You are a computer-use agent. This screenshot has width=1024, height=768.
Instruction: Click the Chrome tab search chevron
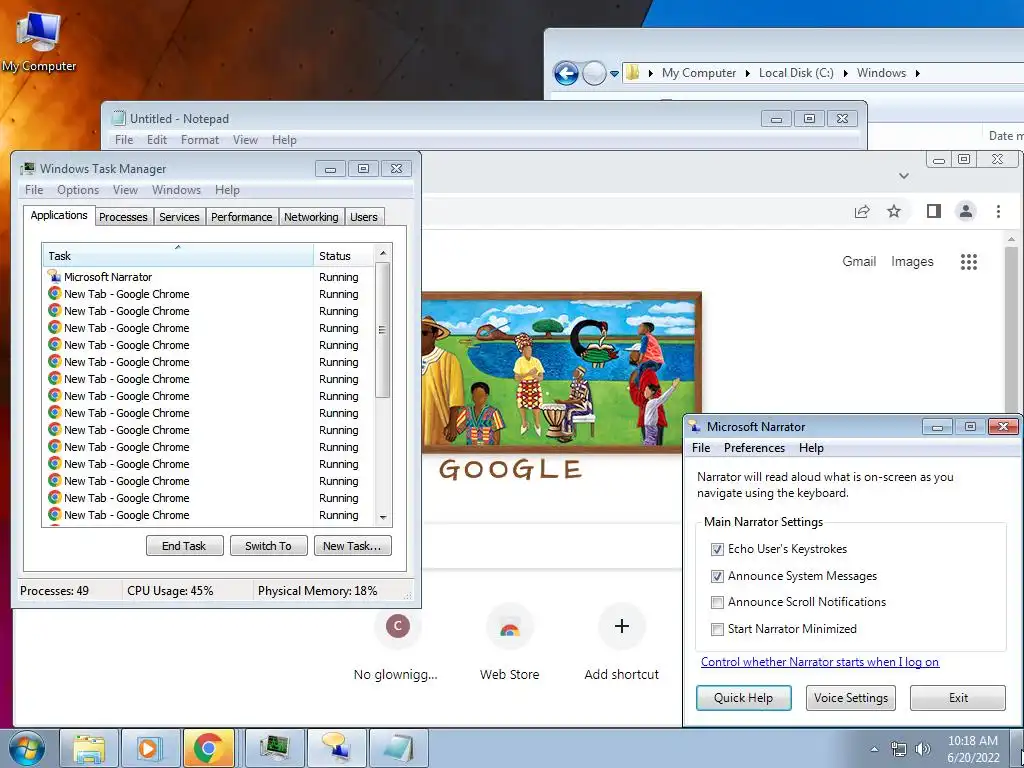click(x=904, y=176)
